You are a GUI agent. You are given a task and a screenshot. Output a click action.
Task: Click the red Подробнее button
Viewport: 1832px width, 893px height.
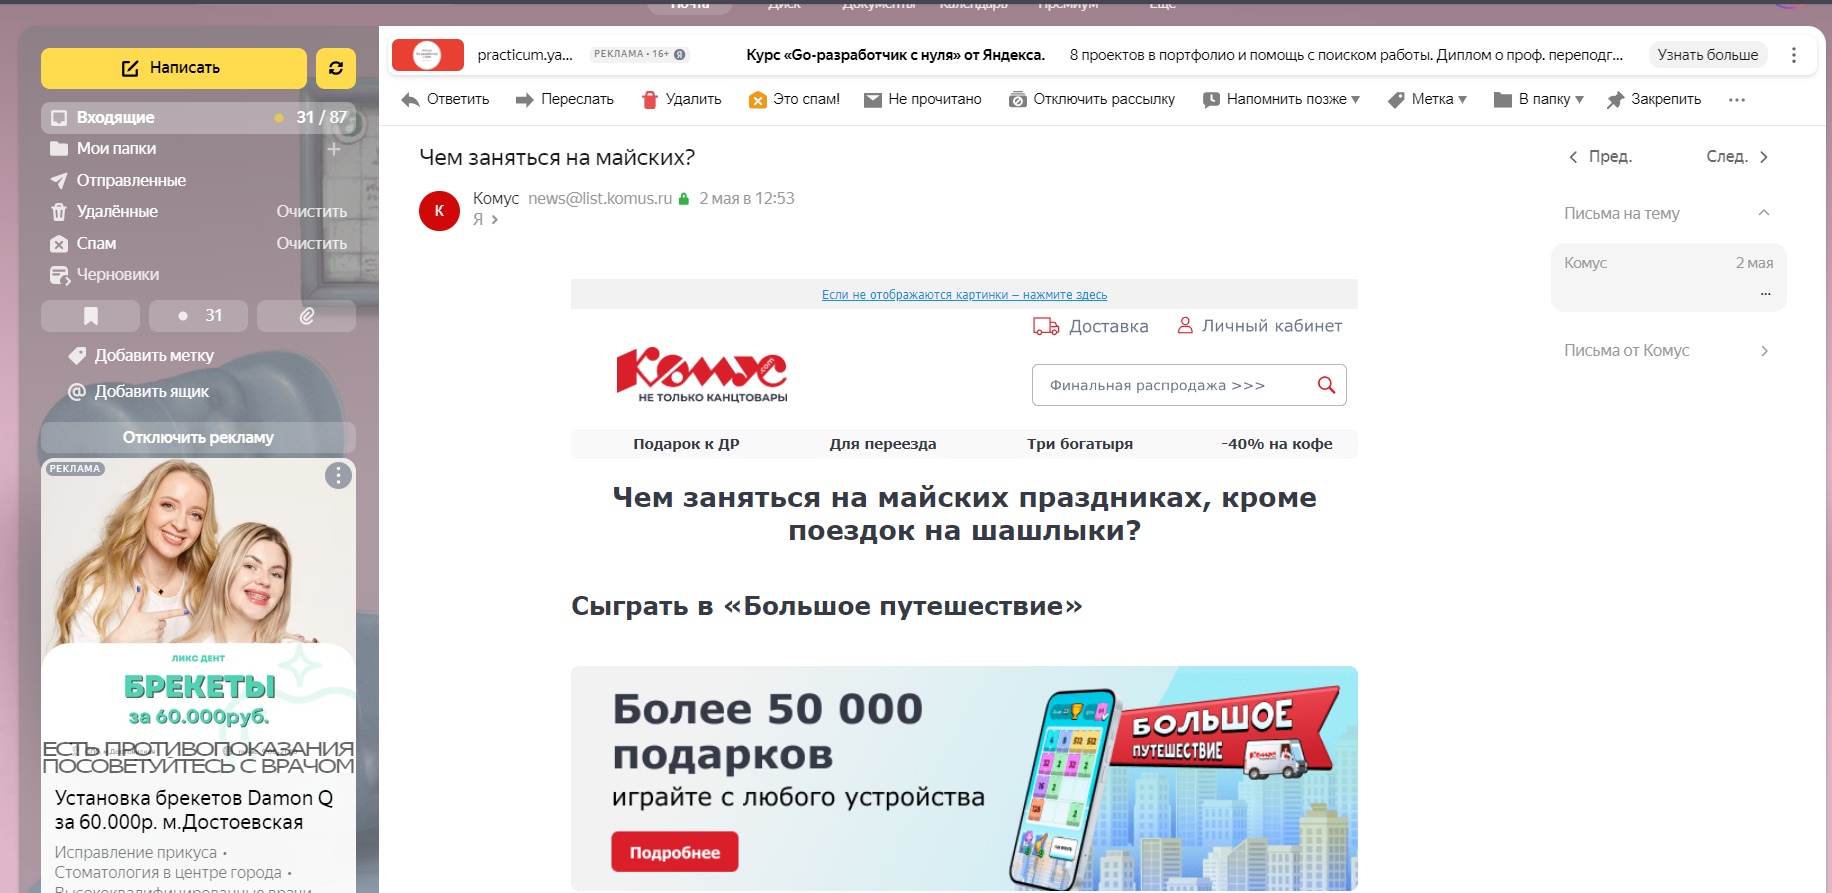click(675, 852)
